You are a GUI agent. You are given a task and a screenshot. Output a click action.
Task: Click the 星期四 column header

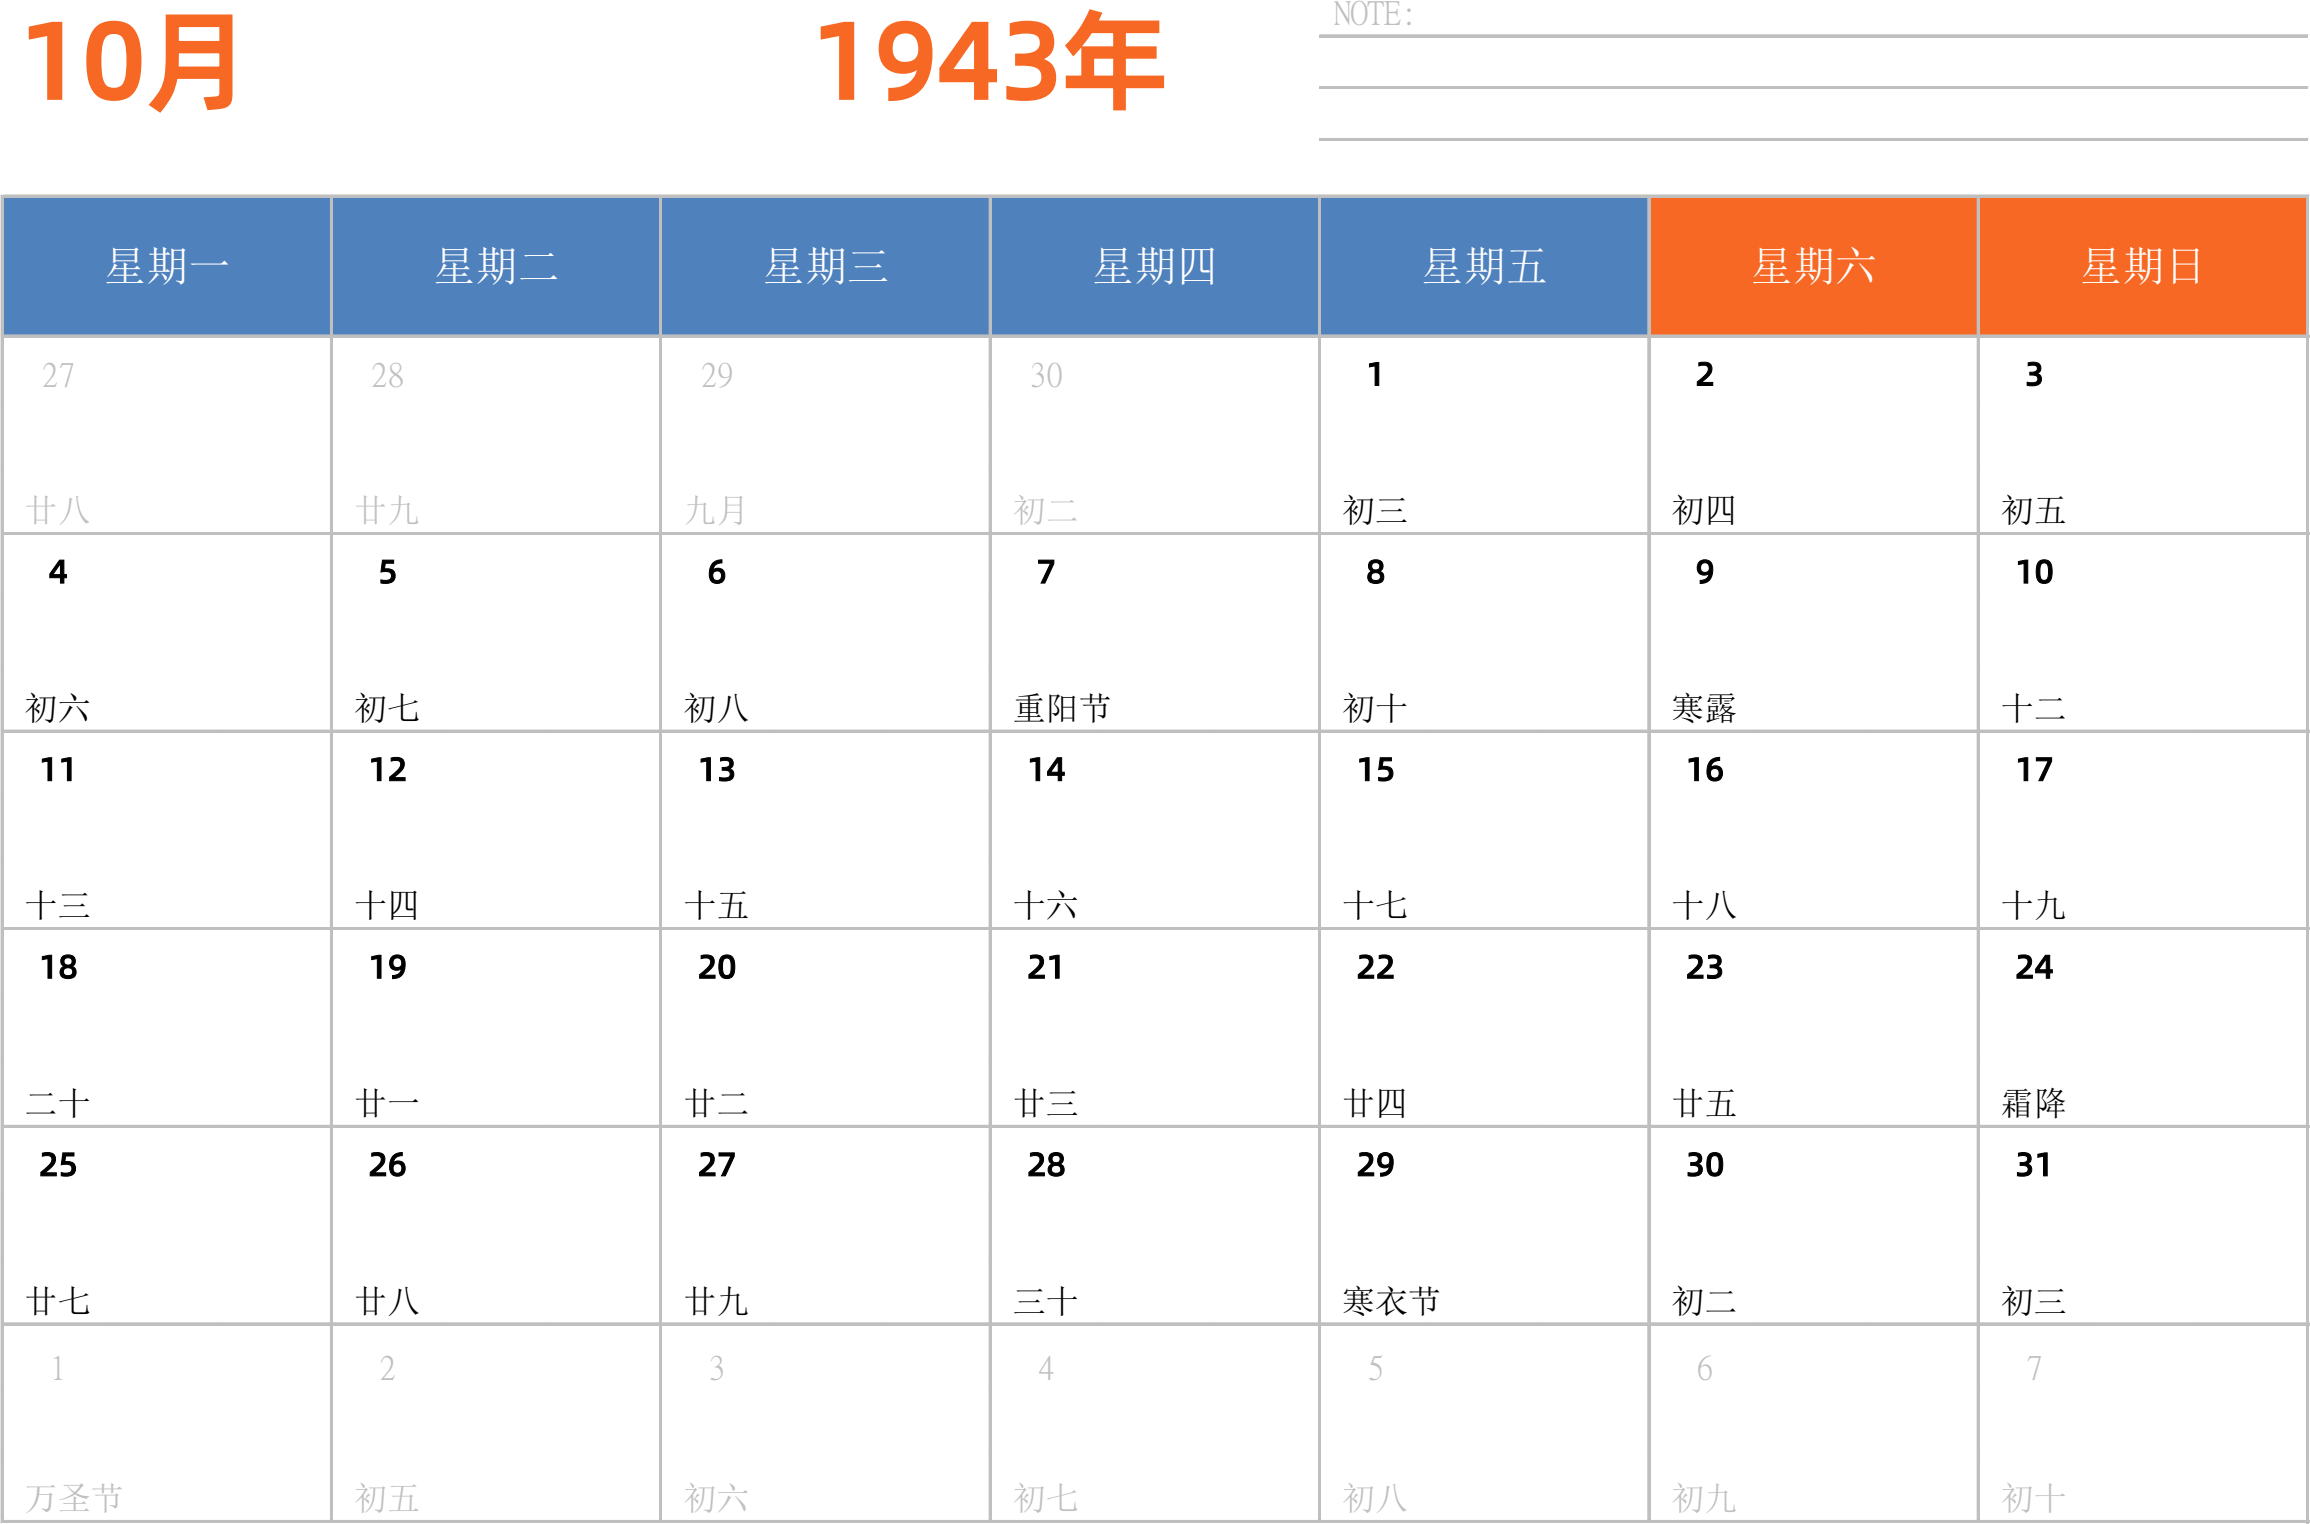pyautogui.click(x=1154, y=266)
